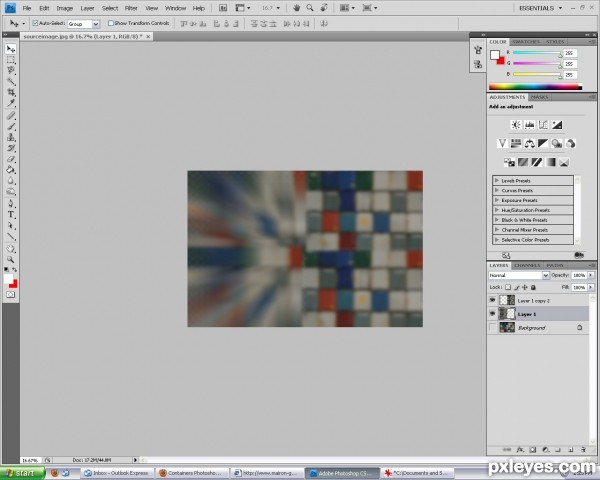
Task: Open the Image menu
Action: coord(65,8)
